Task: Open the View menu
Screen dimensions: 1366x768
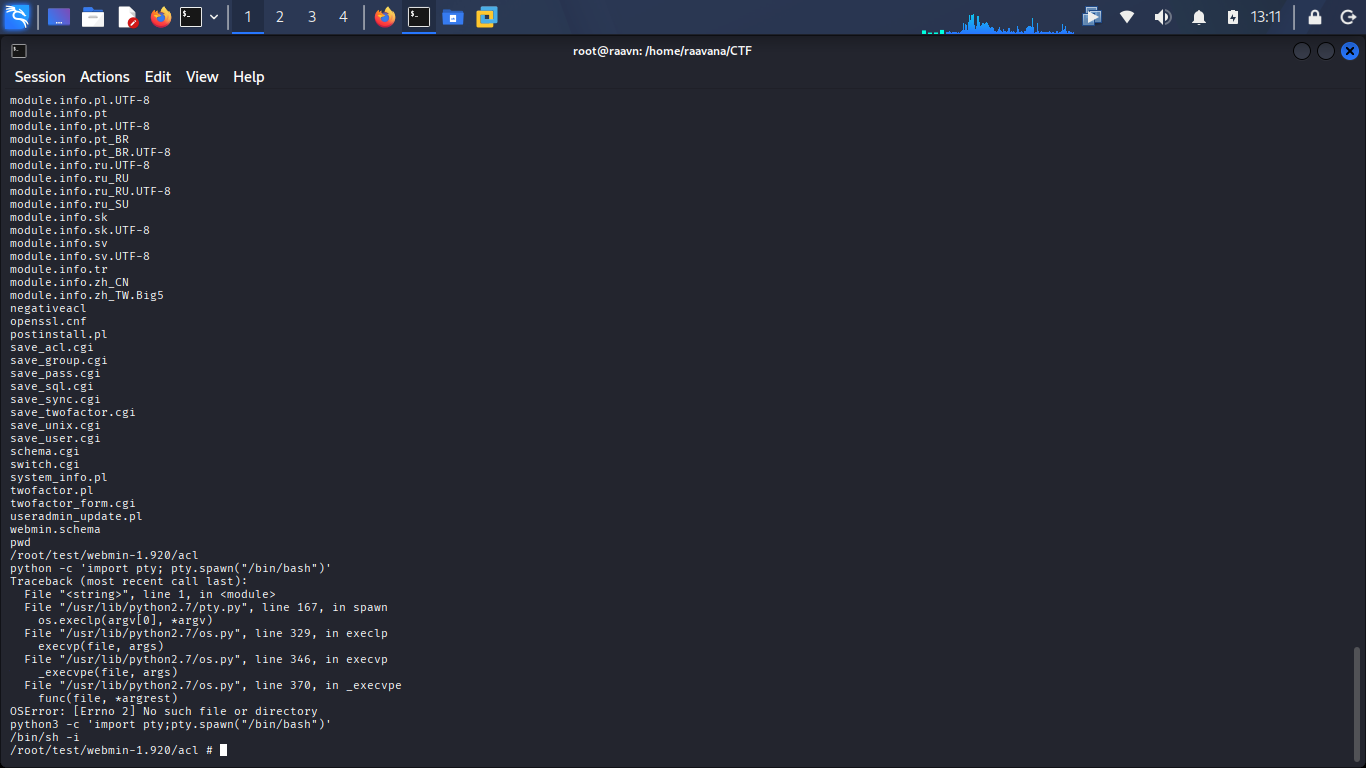Action: pos(202,77)
